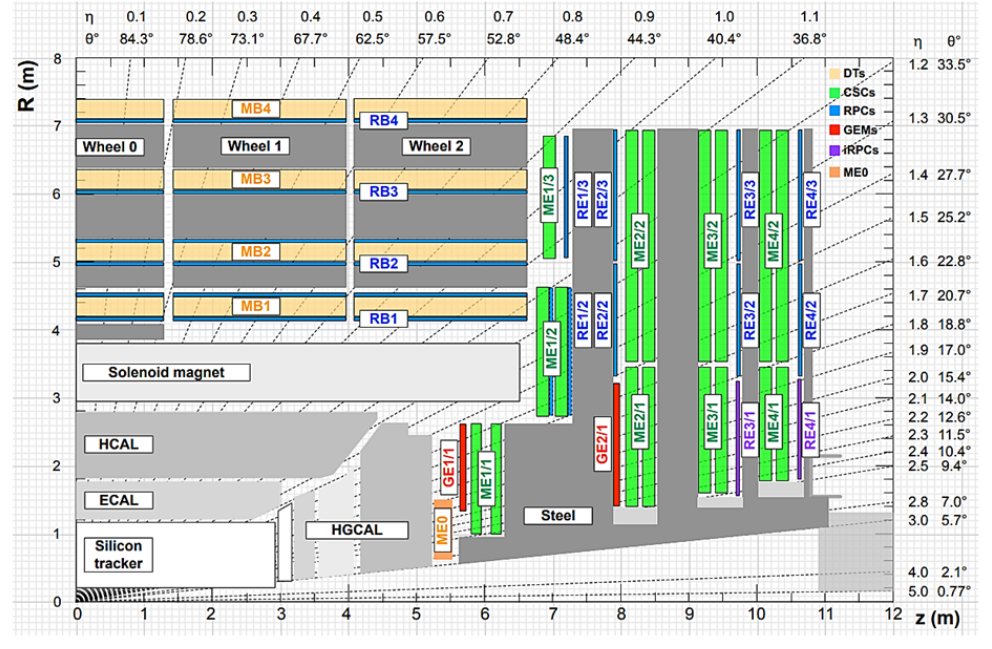The image size is (992, 649).
Task: Select the ME3/1 label
Action: (712, 421)
